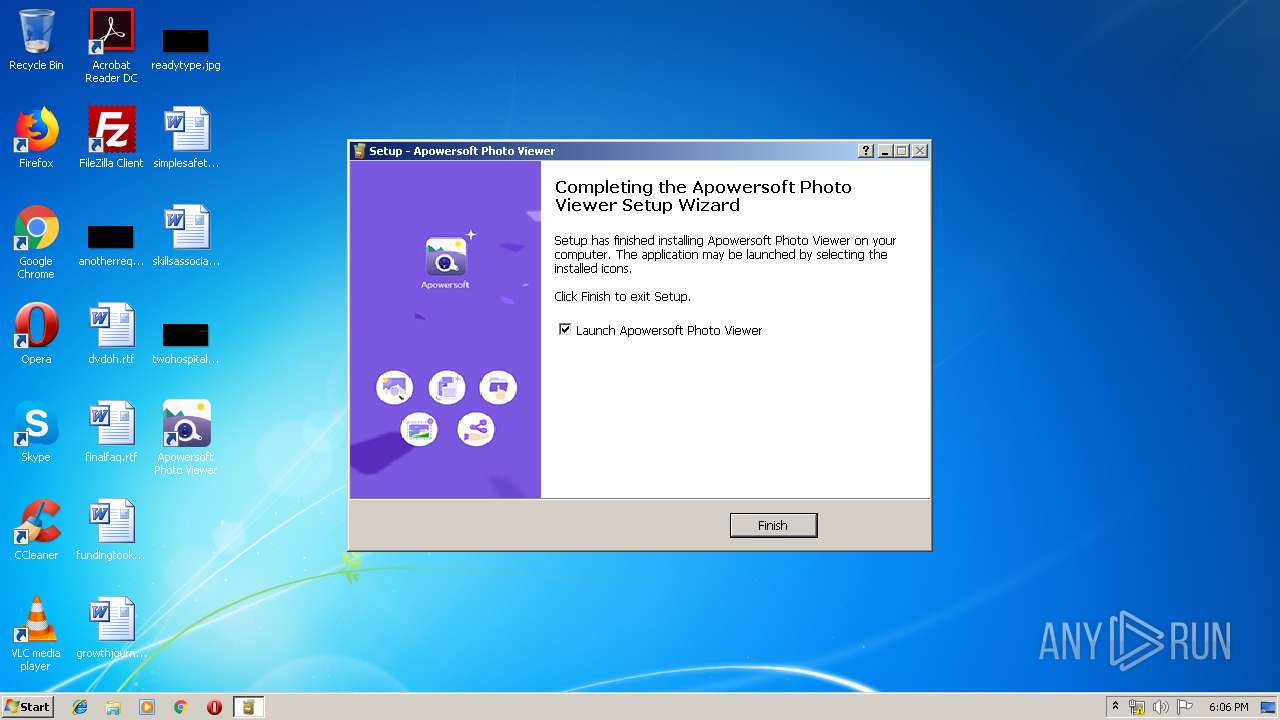
Task: Click the 6:06 PM taskbar clock
Action: (1228, 707)
